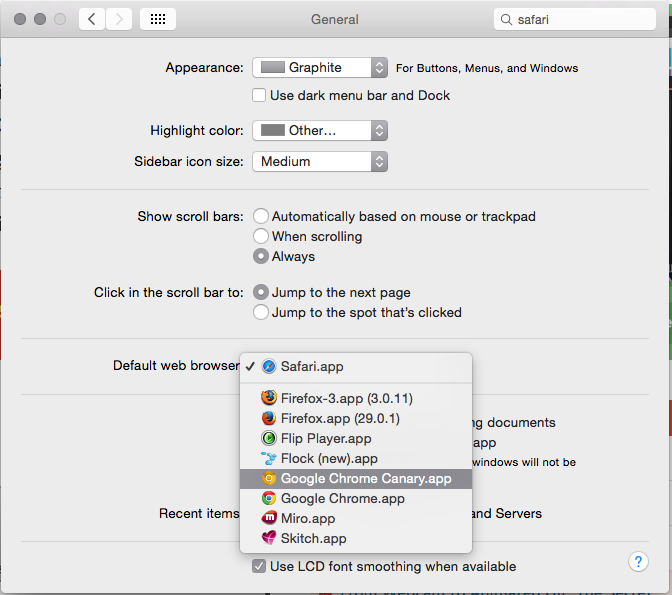Select 'When scrolling' scroll bar option
672x595 pixels.
[261, 237]
